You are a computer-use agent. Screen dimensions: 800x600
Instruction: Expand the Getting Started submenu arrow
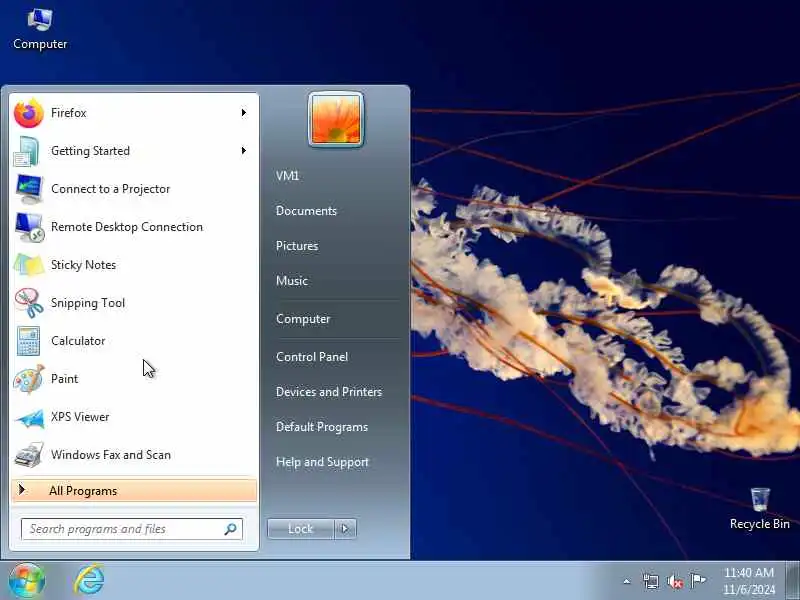pyautogui.click(x=243, y=151)
